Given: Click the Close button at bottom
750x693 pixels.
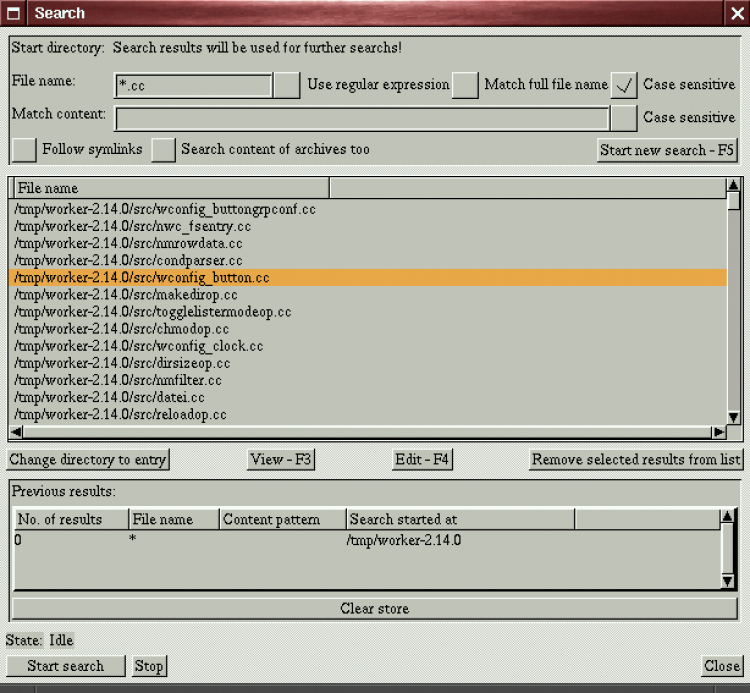Looking at the screenshot, I should 722,666.
